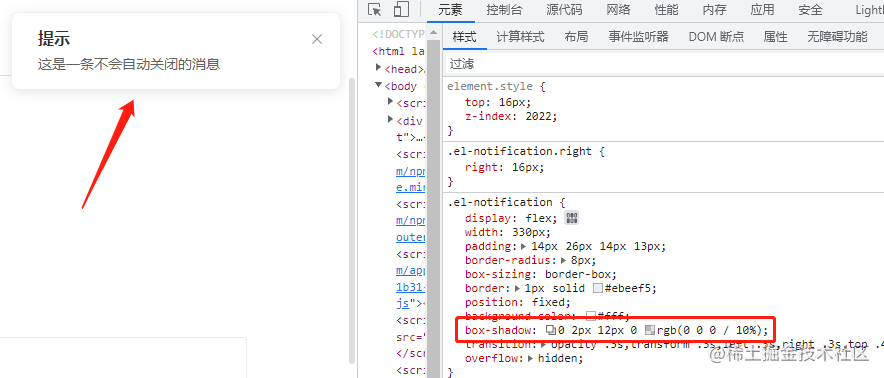Click the 提示 notification title
The image size is (884, 378).
[x=54, y=39]
